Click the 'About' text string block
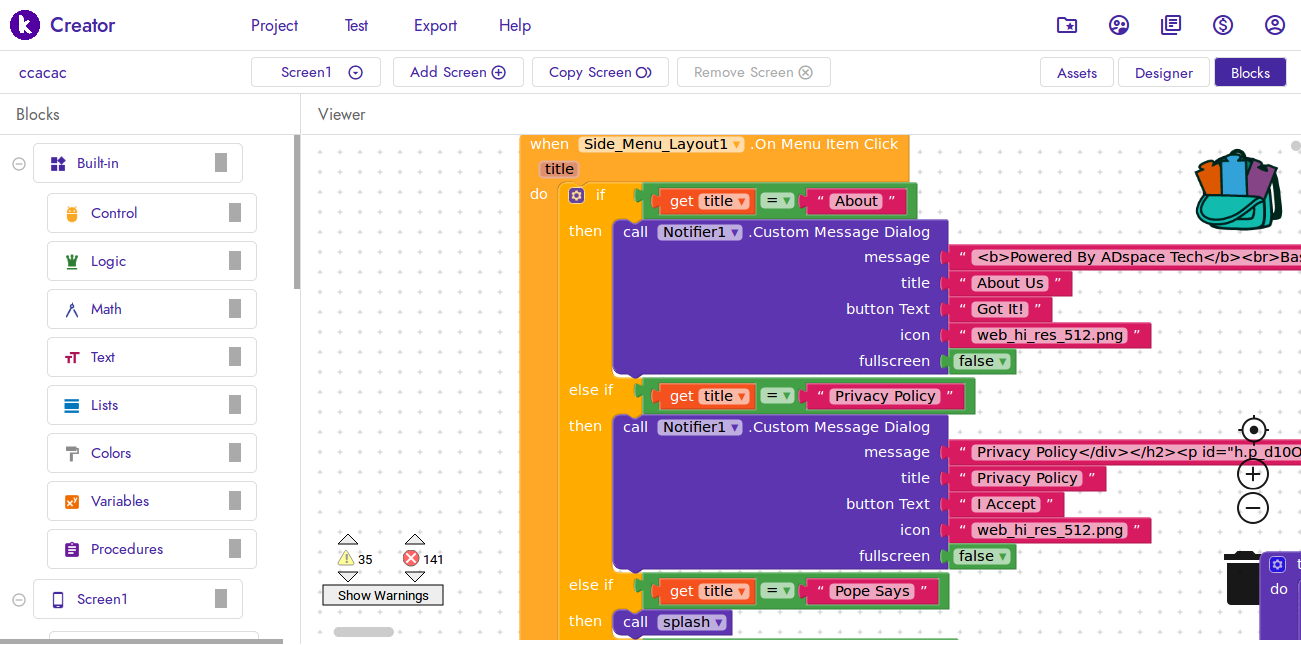1301x645 pixels. 856,201
